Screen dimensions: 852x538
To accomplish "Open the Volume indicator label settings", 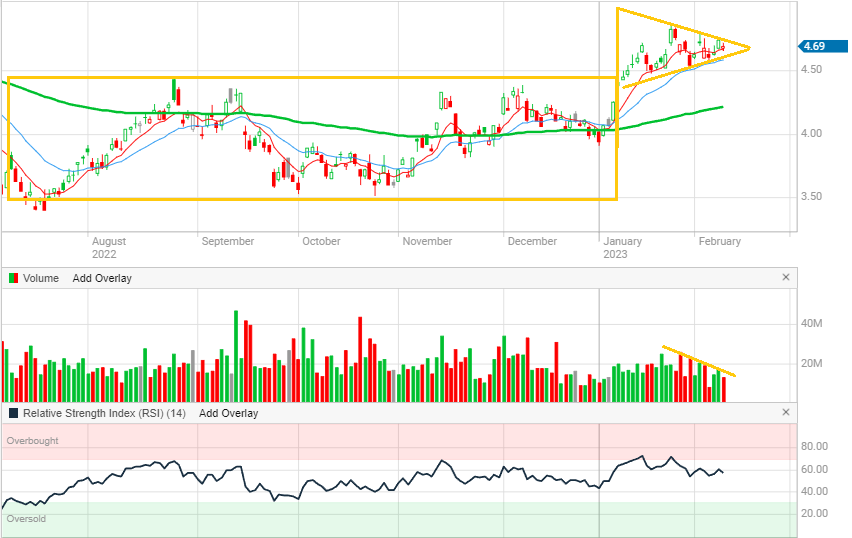I will pyautogui.click(x=41, y=278).
